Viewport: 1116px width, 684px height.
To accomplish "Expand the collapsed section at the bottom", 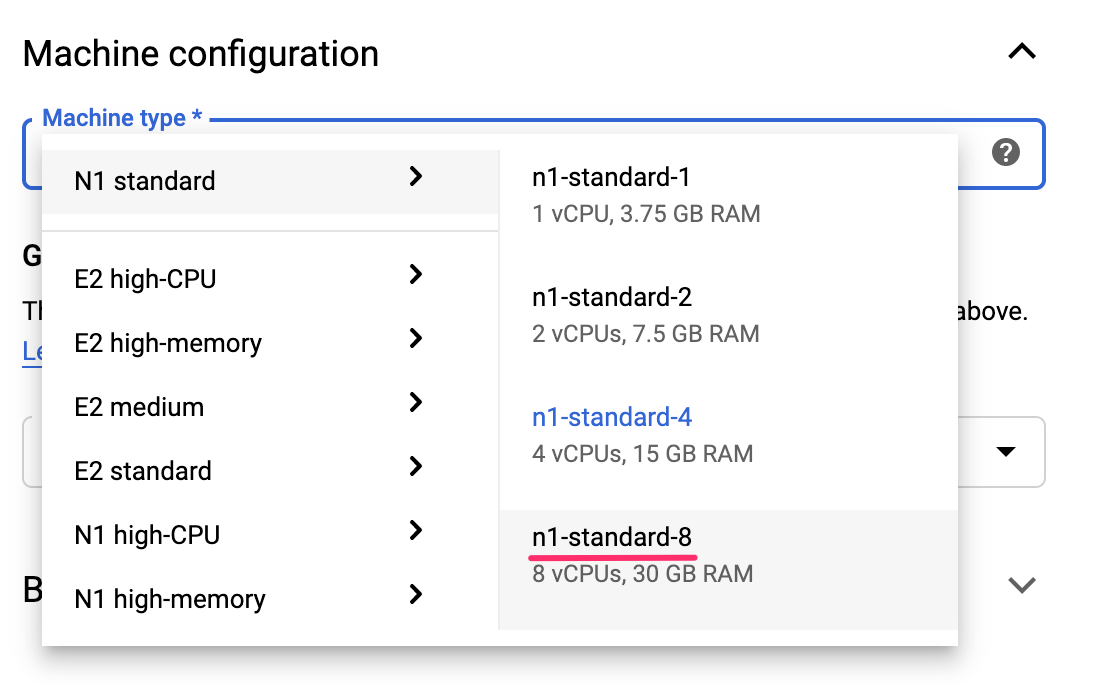I will [1021, 586].
